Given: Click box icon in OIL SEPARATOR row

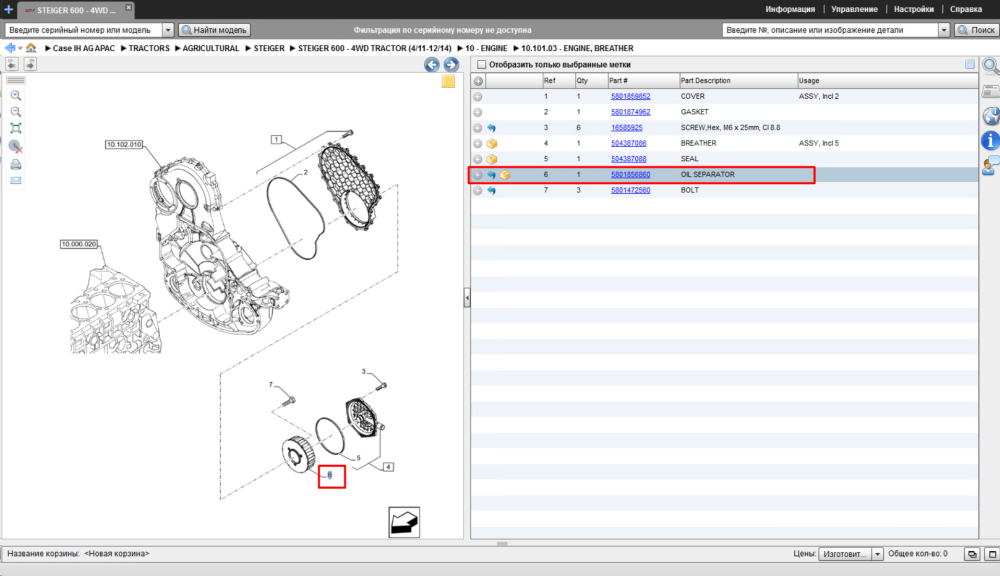Looking at the screenshot, I should click(x=505, y=175).
